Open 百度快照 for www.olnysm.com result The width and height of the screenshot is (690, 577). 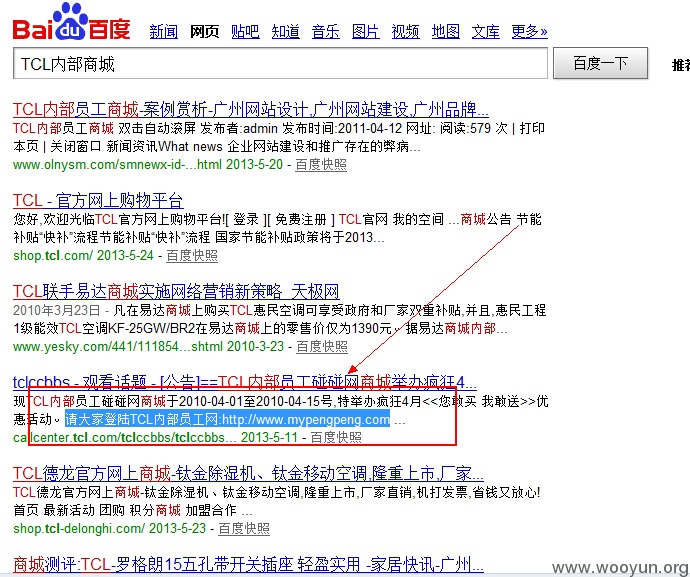point(321,165)
